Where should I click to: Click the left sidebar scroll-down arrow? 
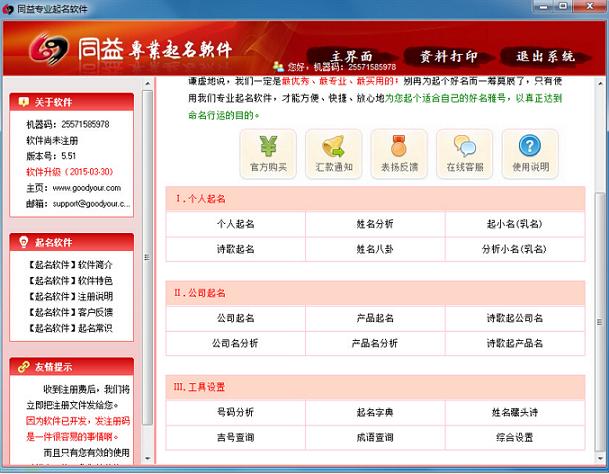click(x=148, y=458)
